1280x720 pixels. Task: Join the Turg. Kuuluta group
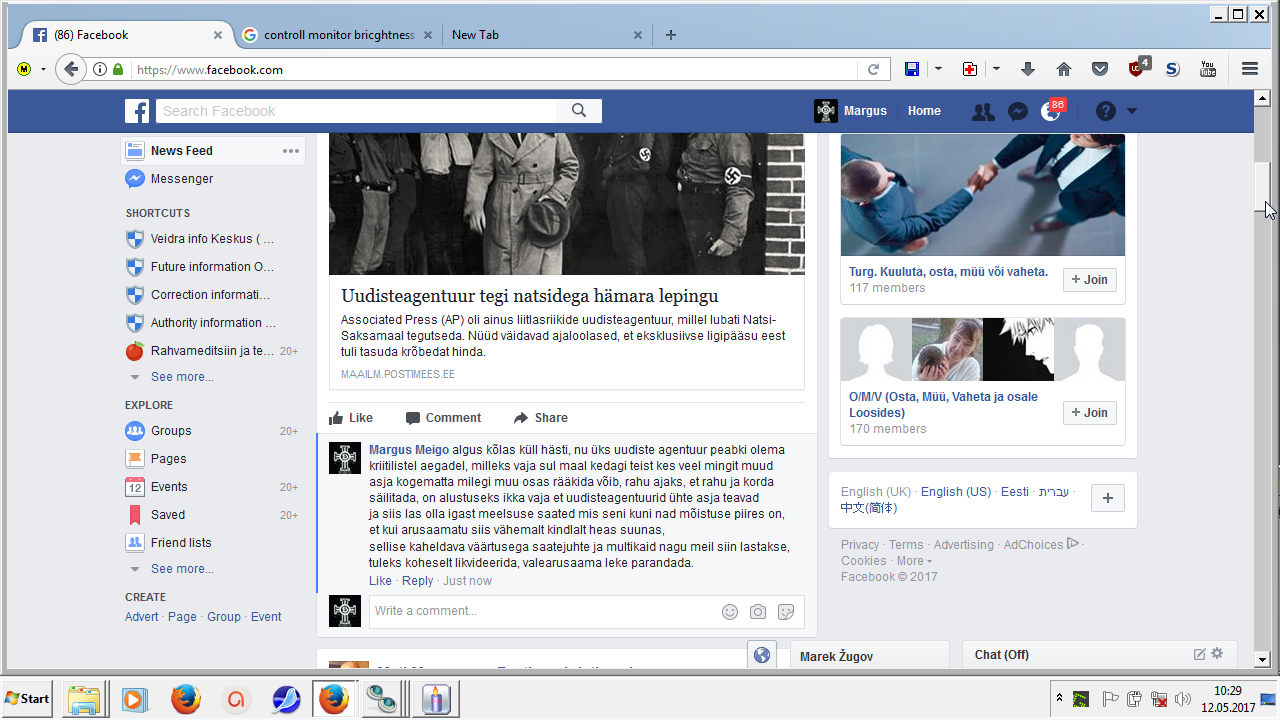click(1089, 280)
